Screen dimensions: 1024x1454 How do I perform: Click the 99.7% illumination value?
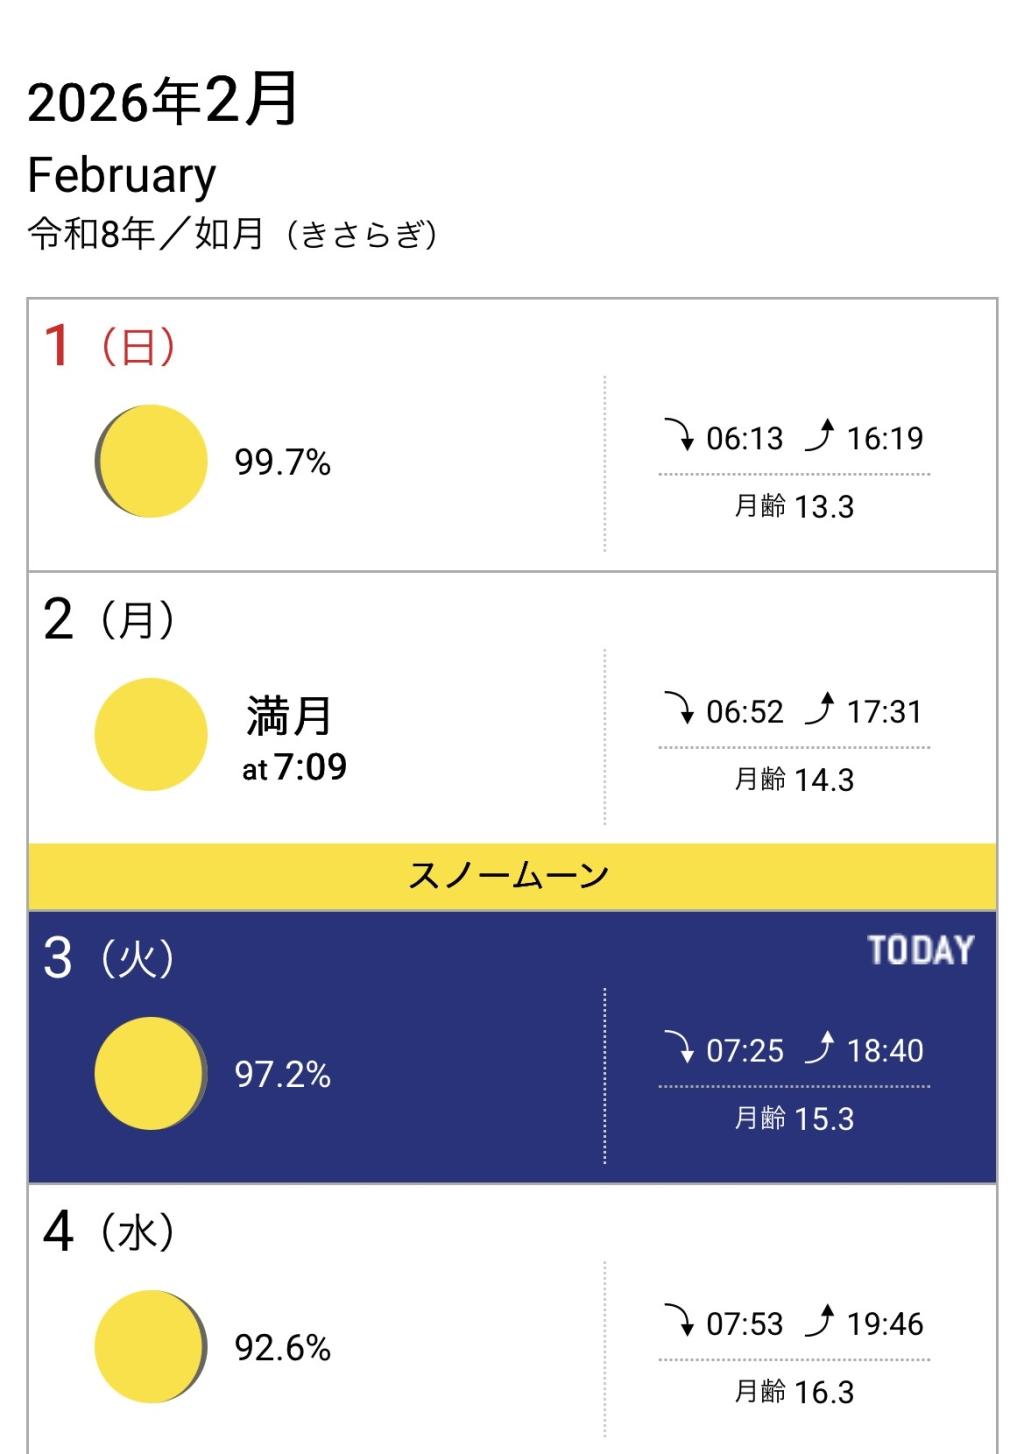point(282,462)
